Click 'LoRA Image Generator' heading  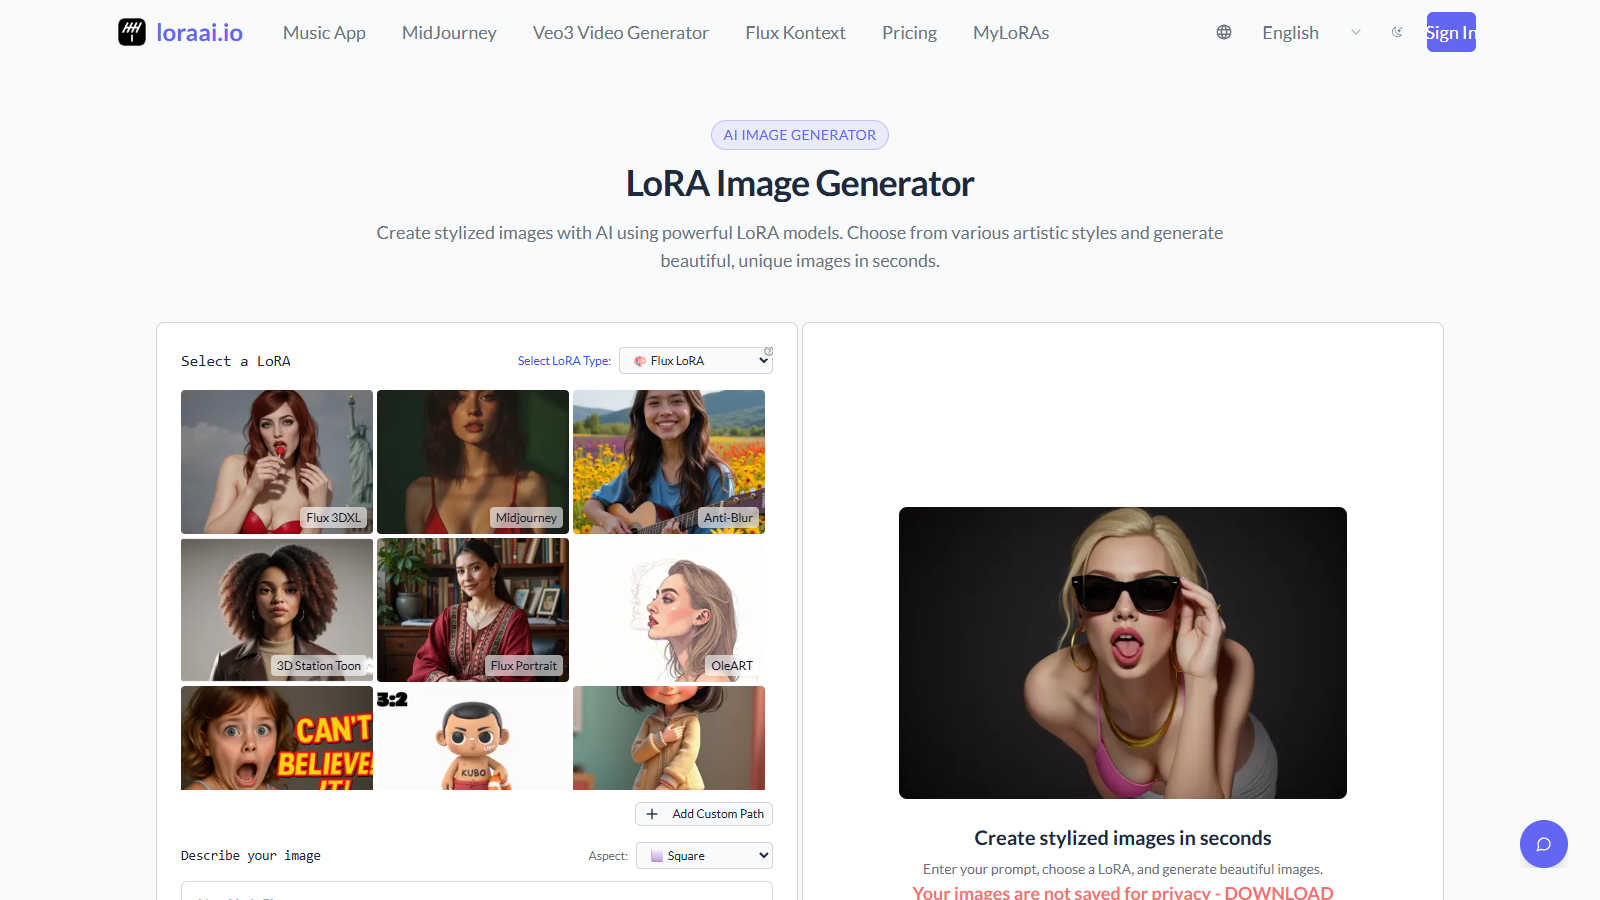click(x=800, y=184)
